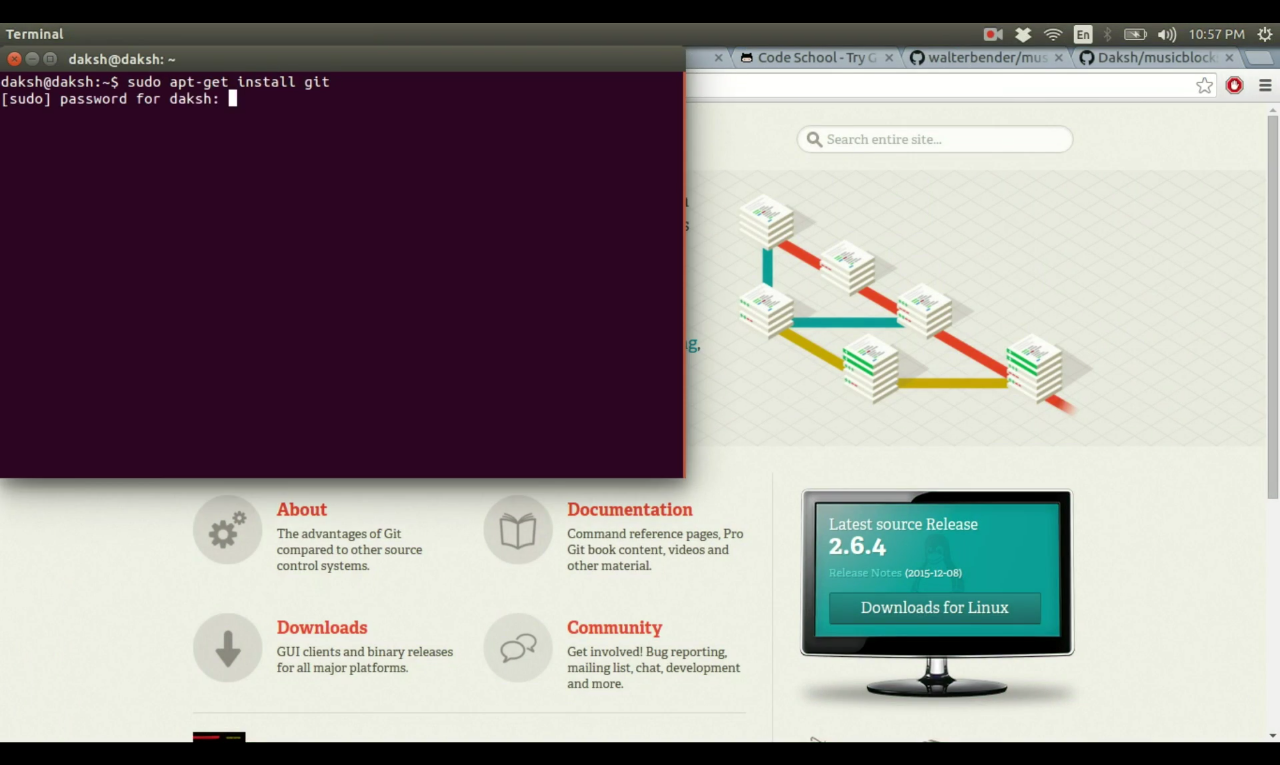Viewport: 1280px width, 765px height.
Task: Click the Dropbox tray icon
Action: 1023,34
